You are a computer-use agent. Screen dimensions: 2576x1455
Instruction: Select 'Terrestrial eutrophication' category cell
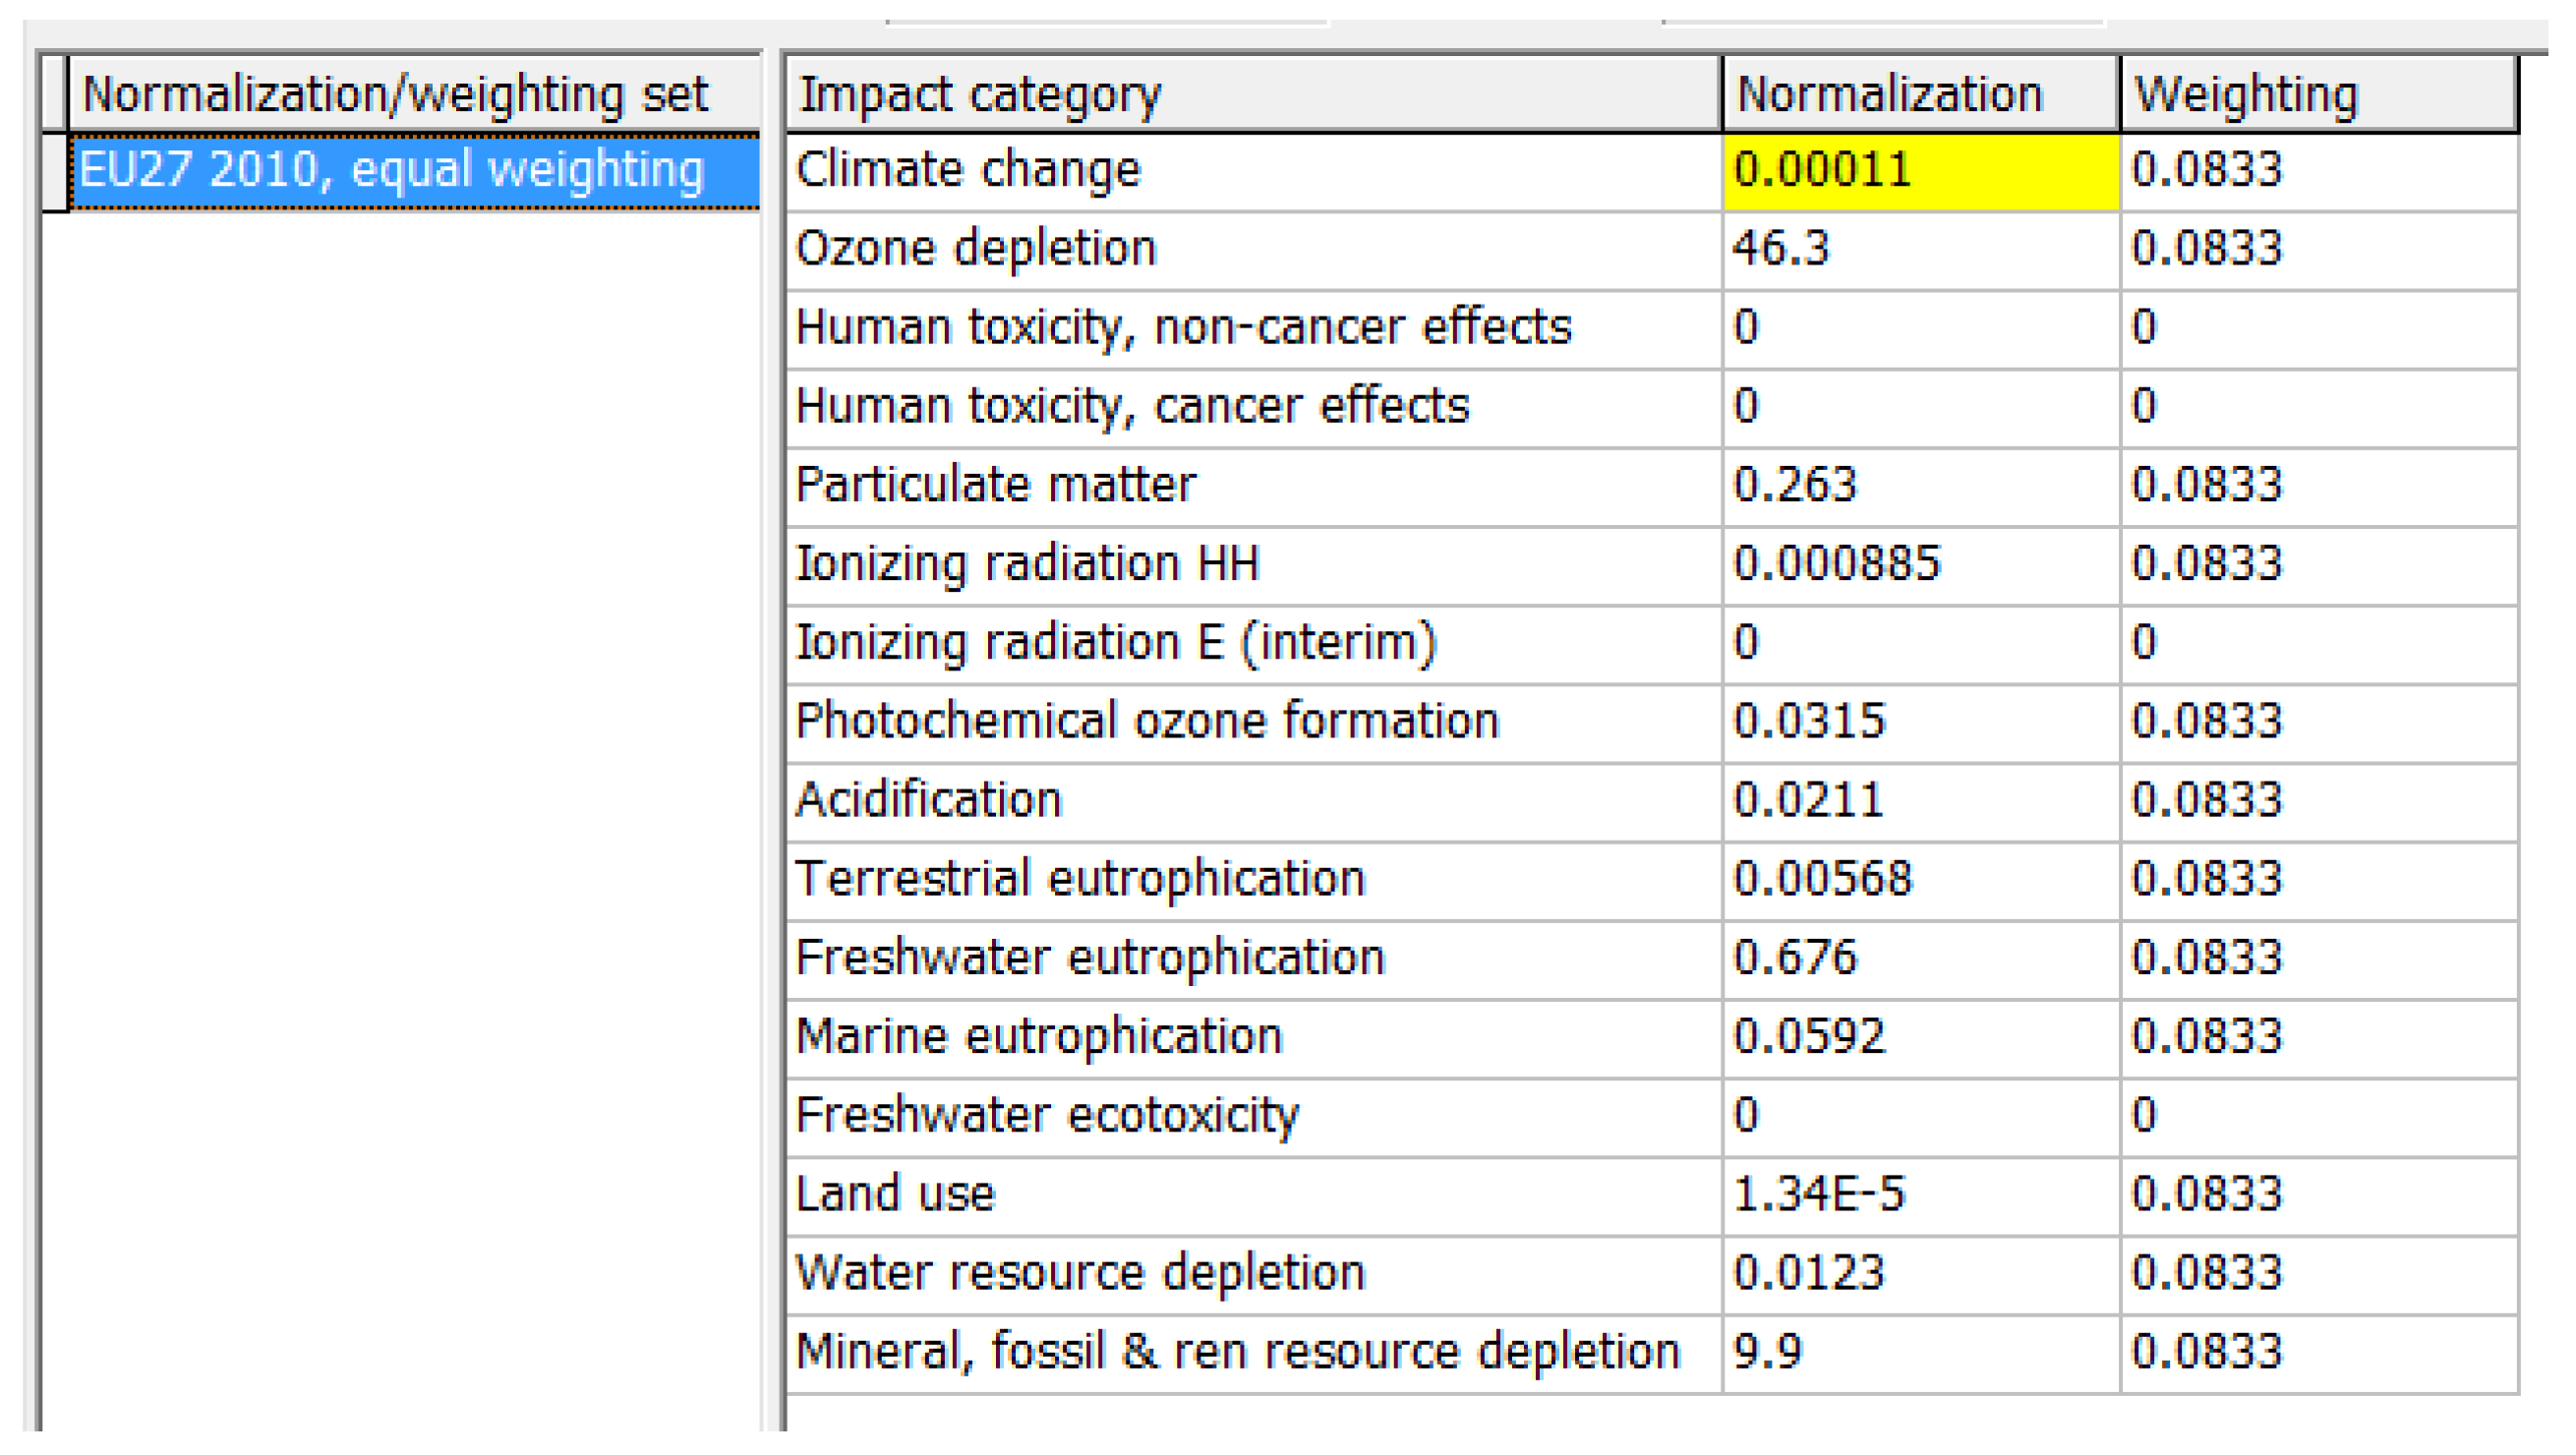tap(1254, 881)
